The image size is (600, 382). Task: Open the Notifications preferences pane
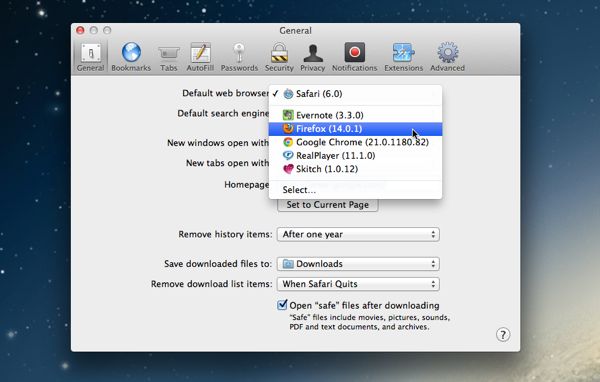pos(354,57)
